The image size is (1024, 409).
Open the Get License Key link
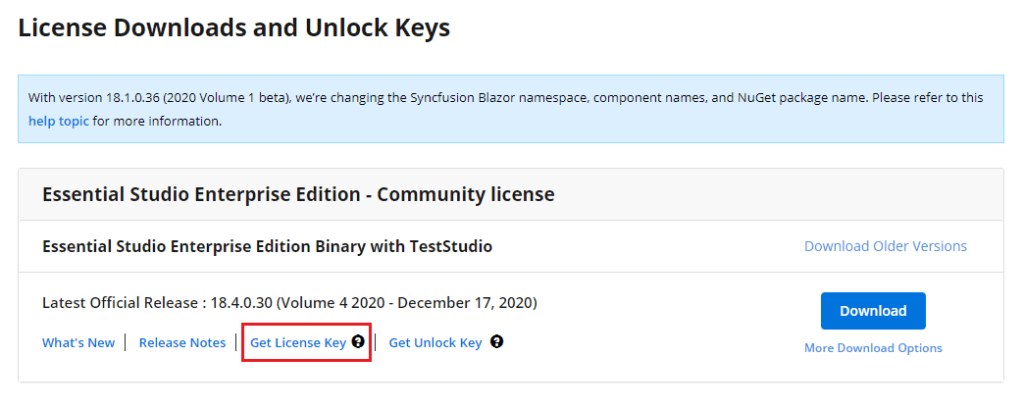(298, 343)
